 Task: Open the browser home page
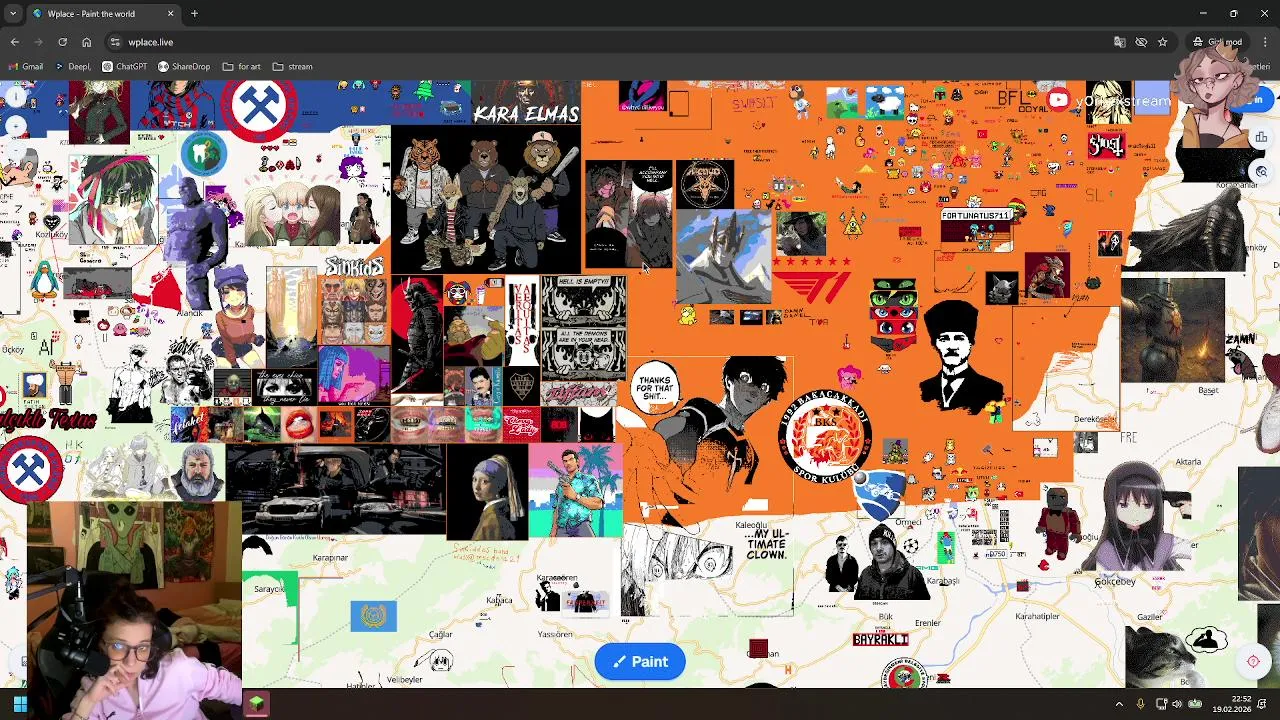point(86,42)
